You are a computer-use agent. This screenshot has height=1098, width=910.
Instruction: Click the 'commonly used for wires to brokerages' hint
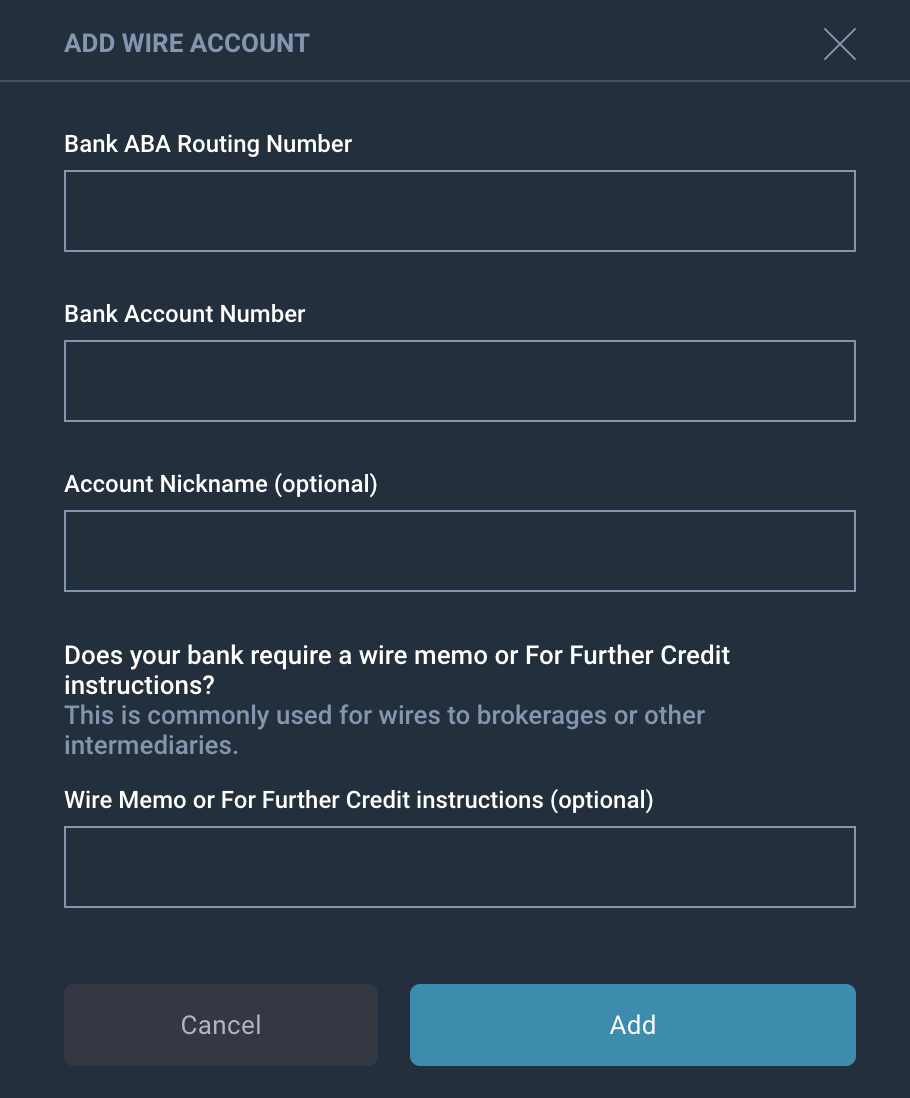[x=384, y=730]
